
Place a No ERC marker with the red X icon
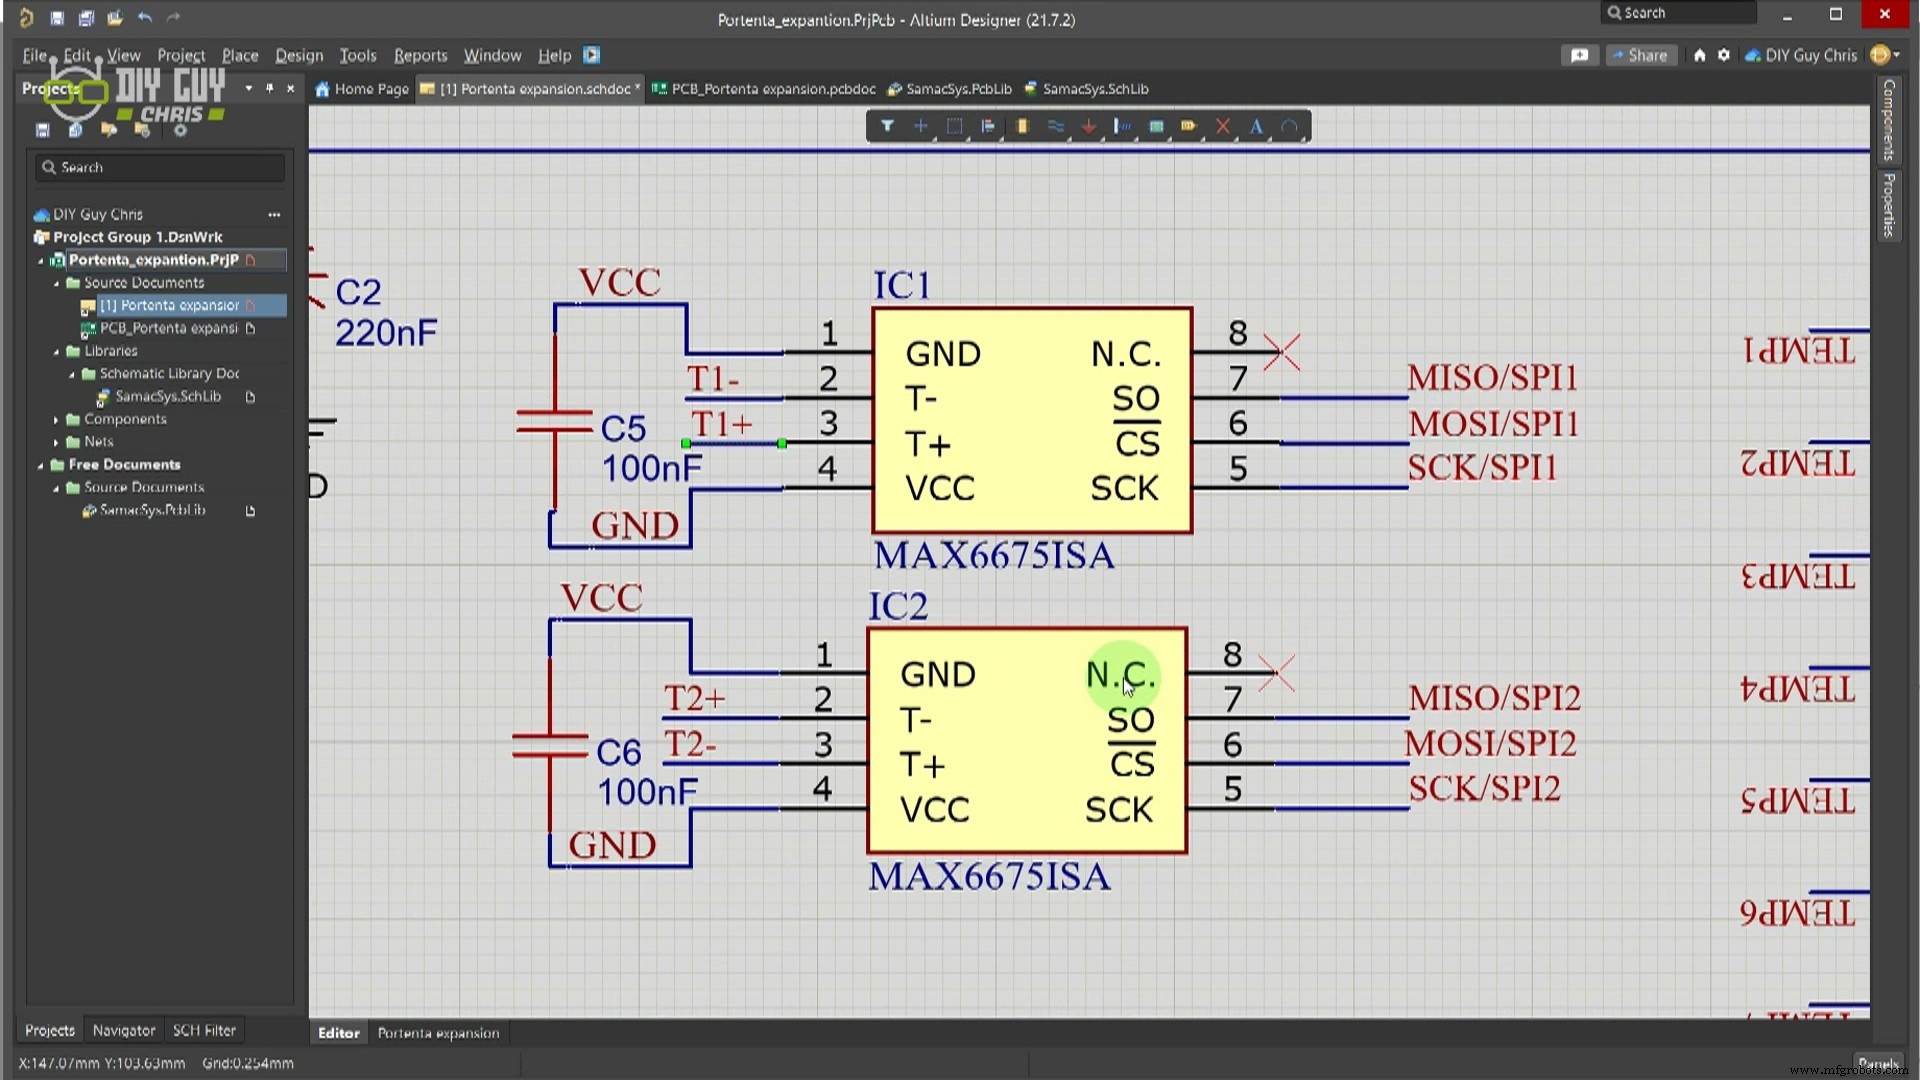[x=1223, y=126]
